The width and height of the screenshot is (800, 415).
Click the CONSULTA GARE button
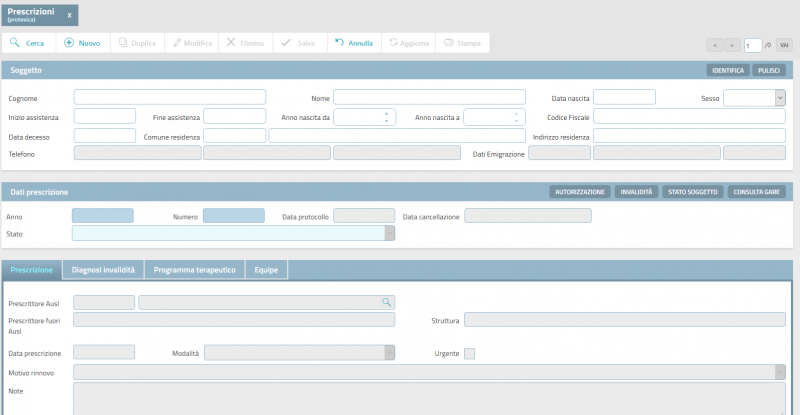click(x=756, y=191)
